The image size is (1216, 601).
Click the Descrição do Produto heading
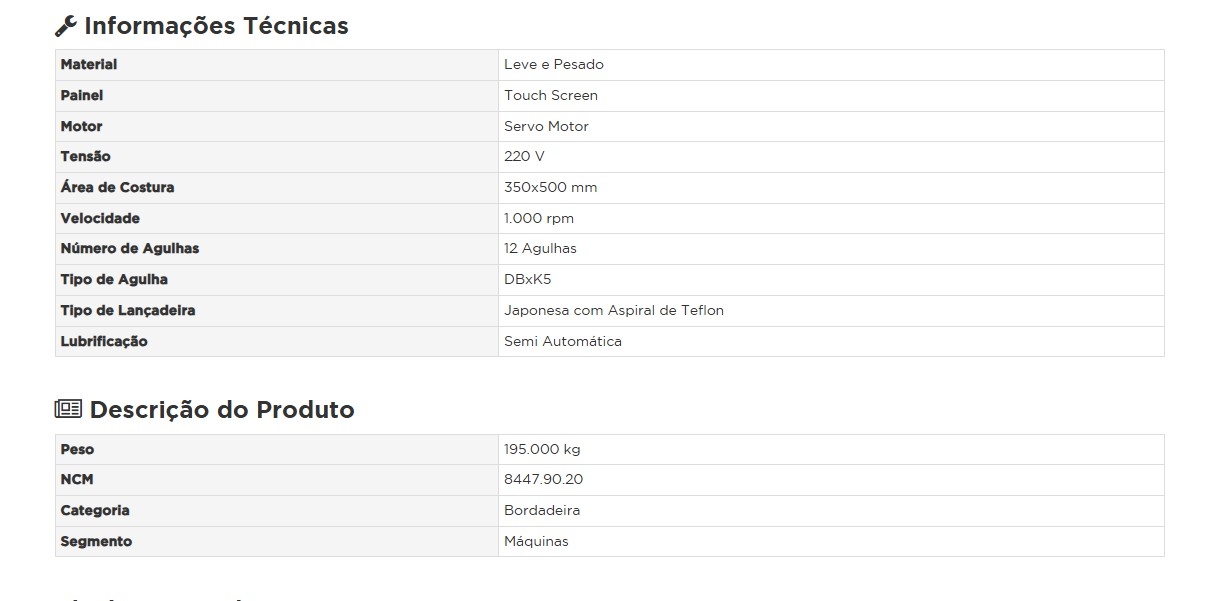(222, 410)
